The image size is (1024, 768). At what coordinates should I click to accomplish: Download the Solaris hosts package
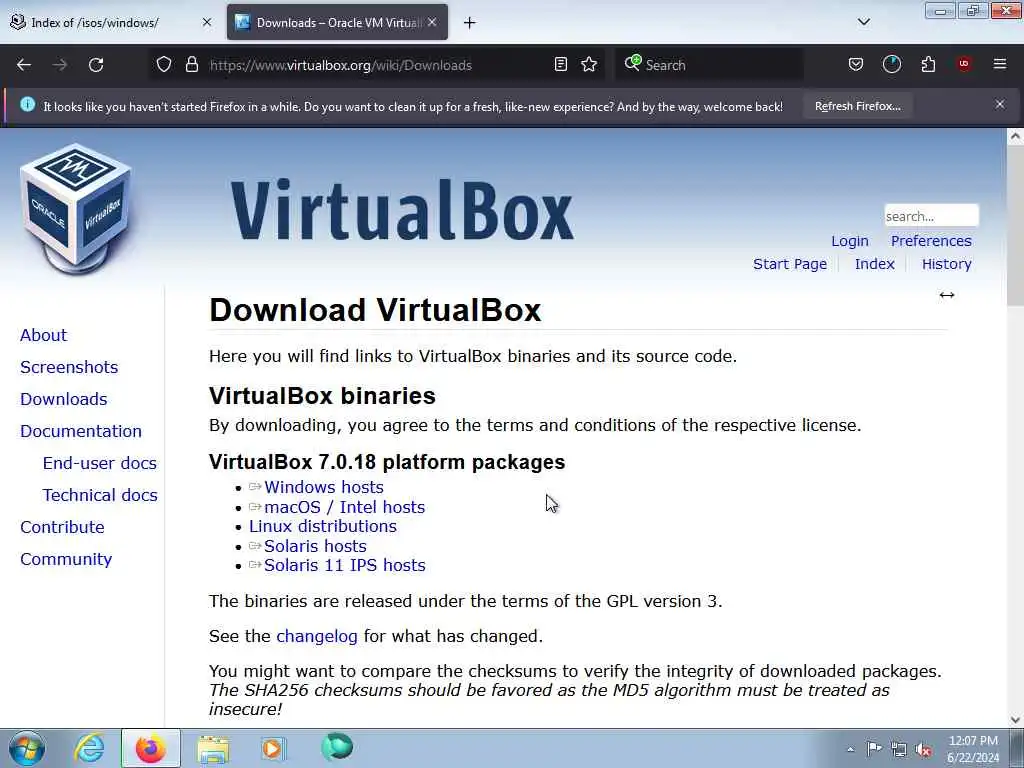(x=315, y=546)
